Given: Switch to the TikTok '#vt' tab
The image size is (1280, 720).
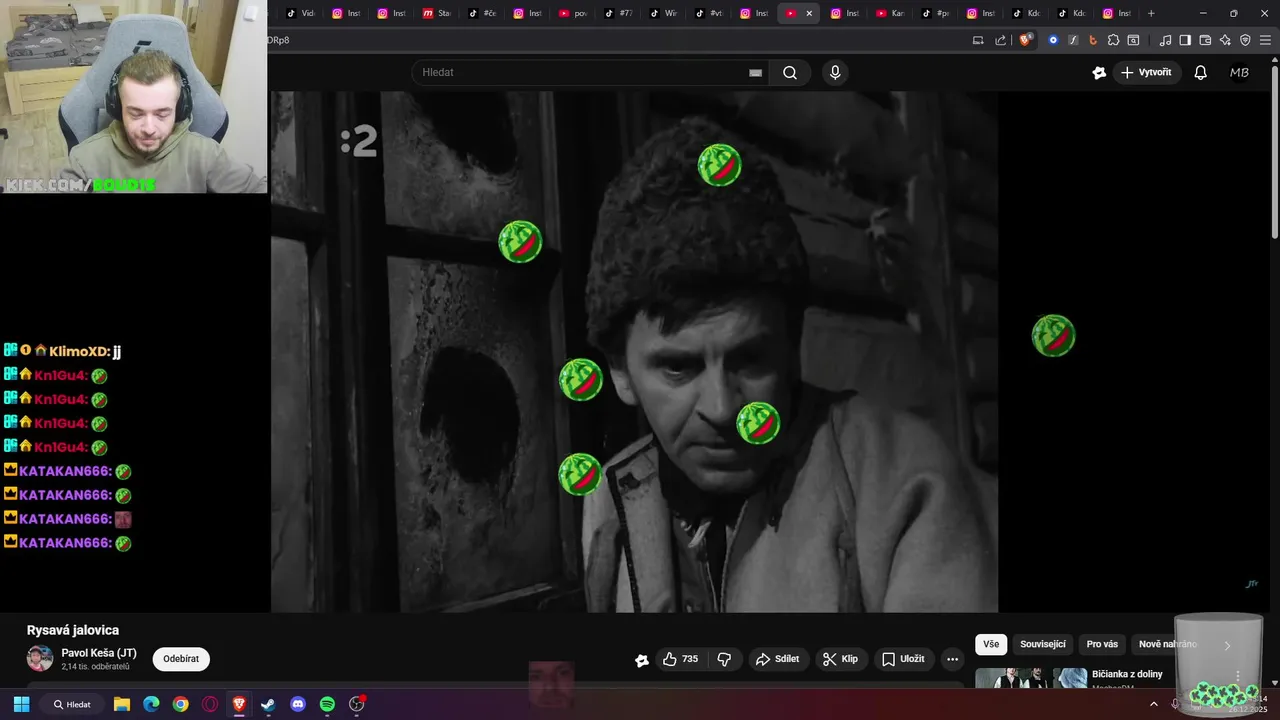Looking at the screenshot, I should 708,13.
